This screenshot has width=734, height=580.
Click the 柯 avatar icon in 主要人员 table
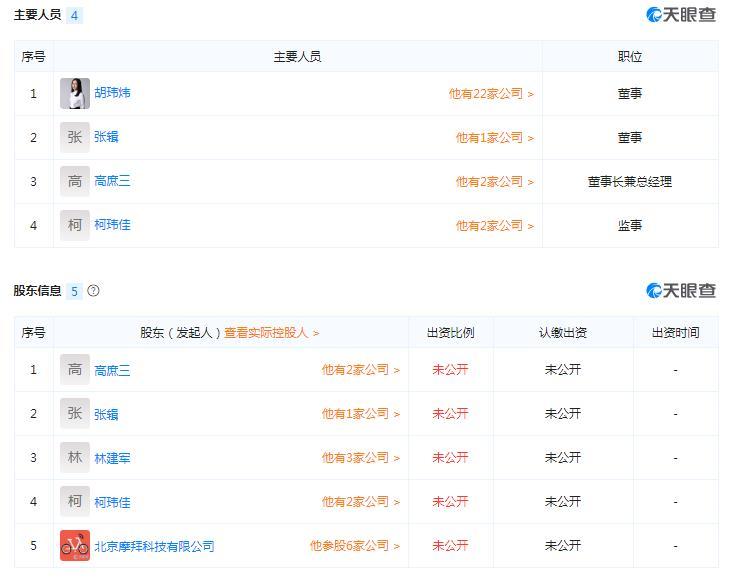click(x=75, y=226)
